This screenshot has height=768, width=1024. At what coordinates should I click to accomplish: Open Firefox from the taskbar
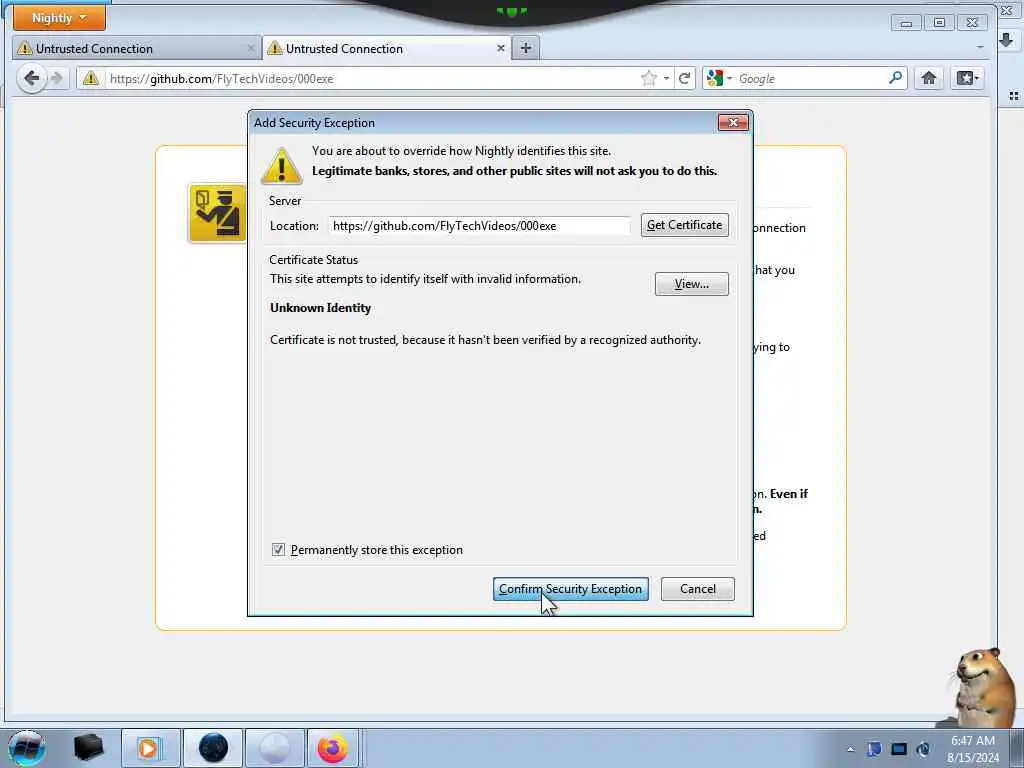tap(333, 748)
